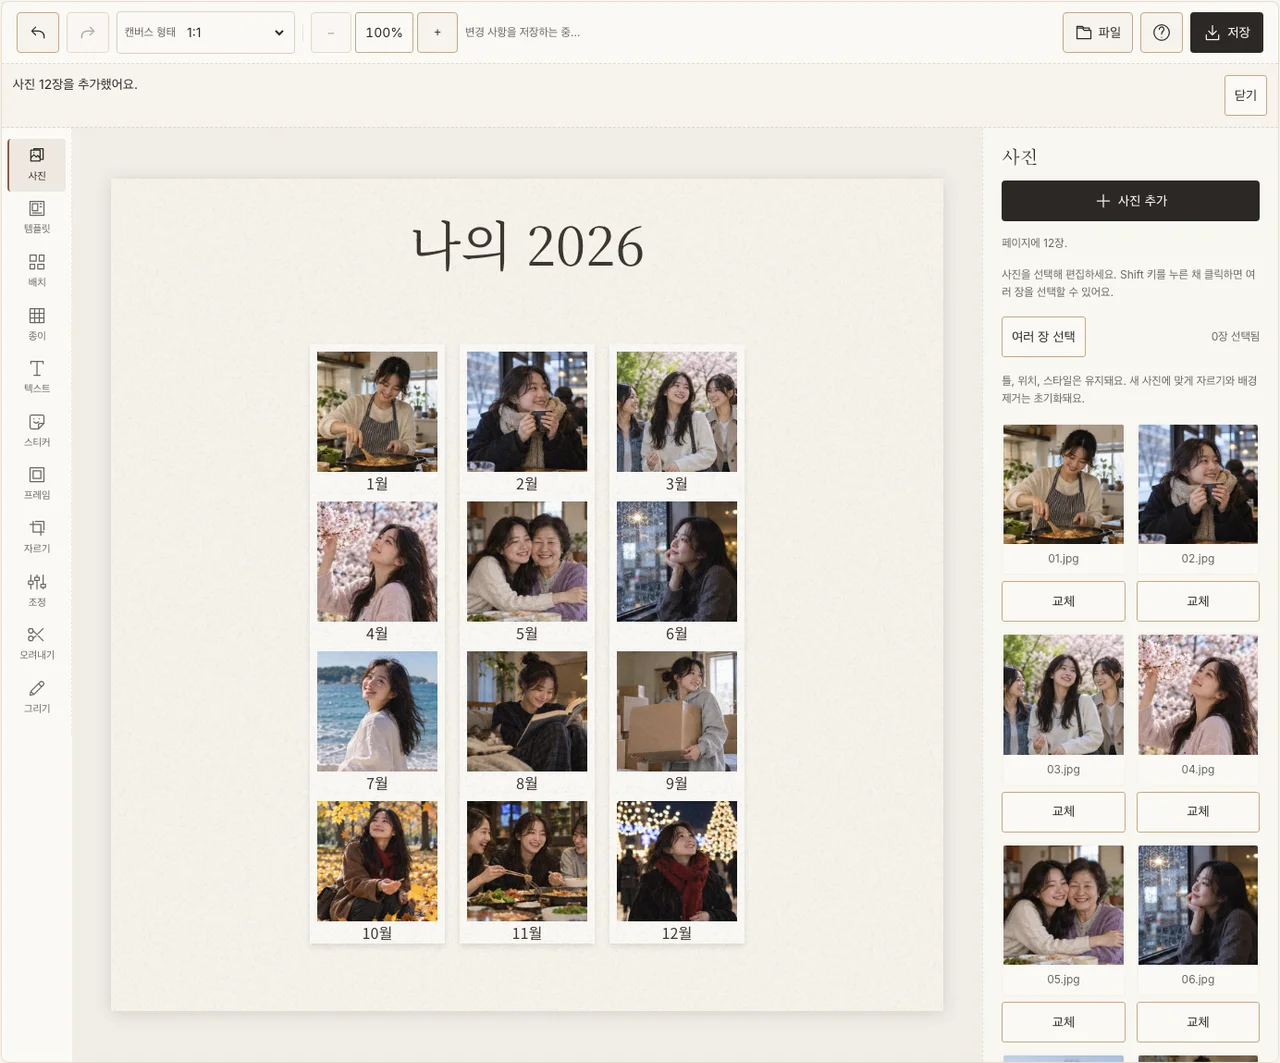Screen dimensions: 1280x1063
Task: Click 교체 button under 02.jpg
Action: point(1198,601)
